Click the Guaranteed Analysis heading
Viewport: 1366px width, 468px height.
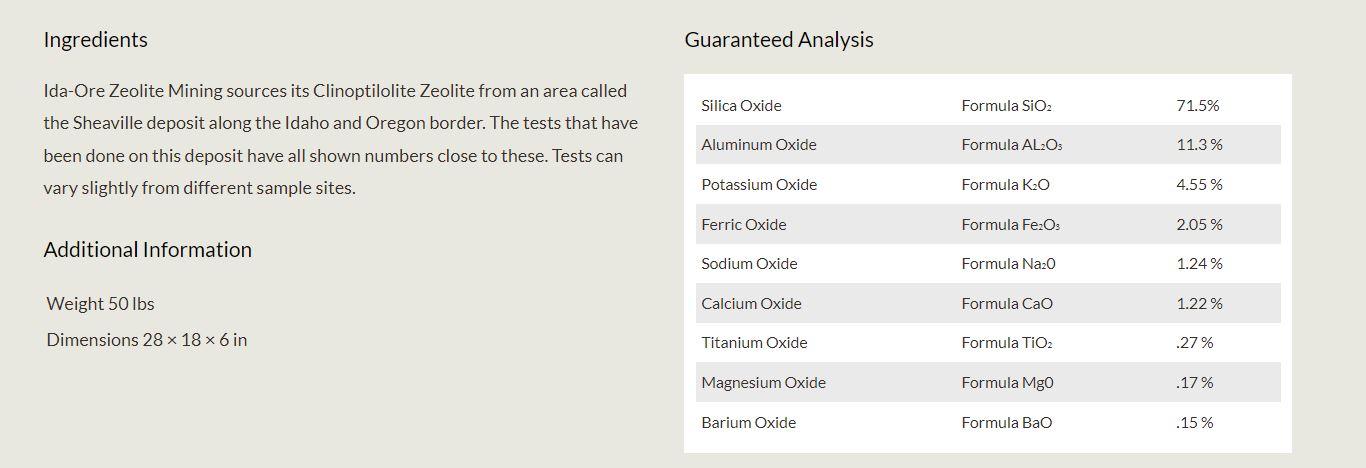(778, 40)
